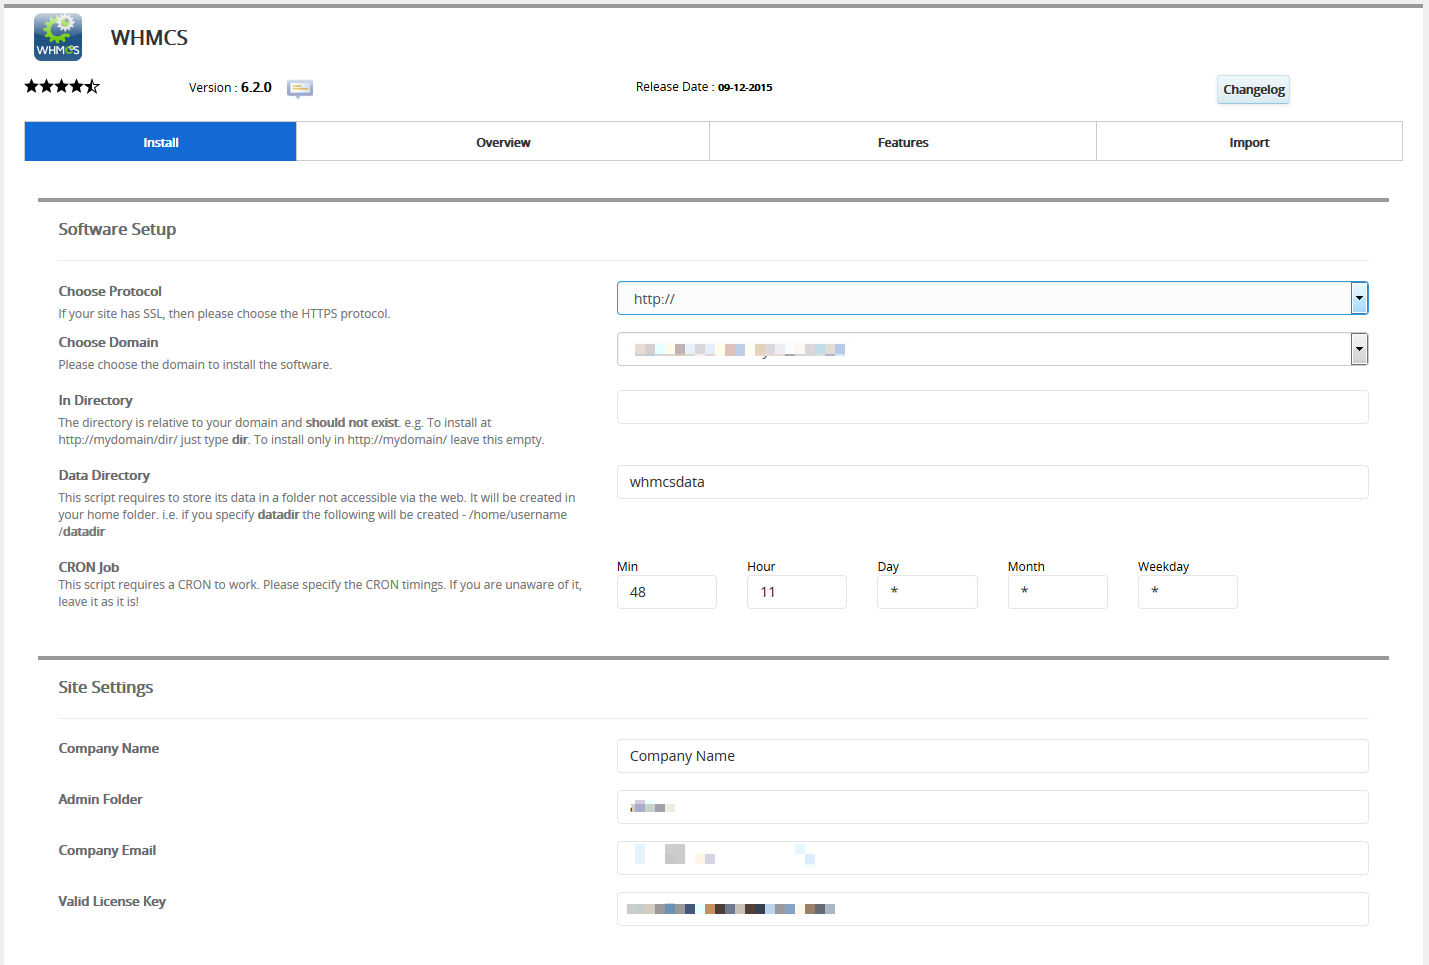Focus the Company Name text field
Viewport: 1429px width, 965px height.
[x=992, y=757]
